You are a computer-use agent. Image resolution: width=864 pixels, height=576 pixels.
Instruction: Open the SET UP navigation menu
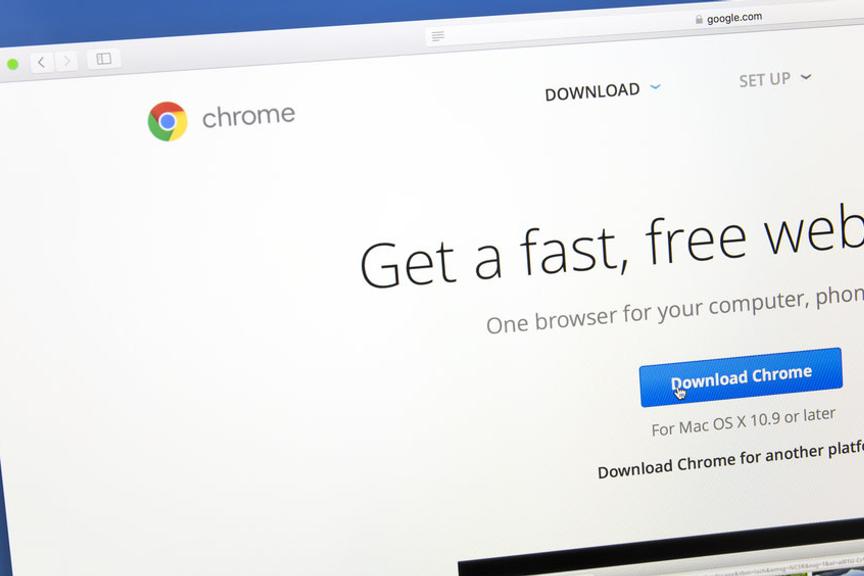(765, 80)
